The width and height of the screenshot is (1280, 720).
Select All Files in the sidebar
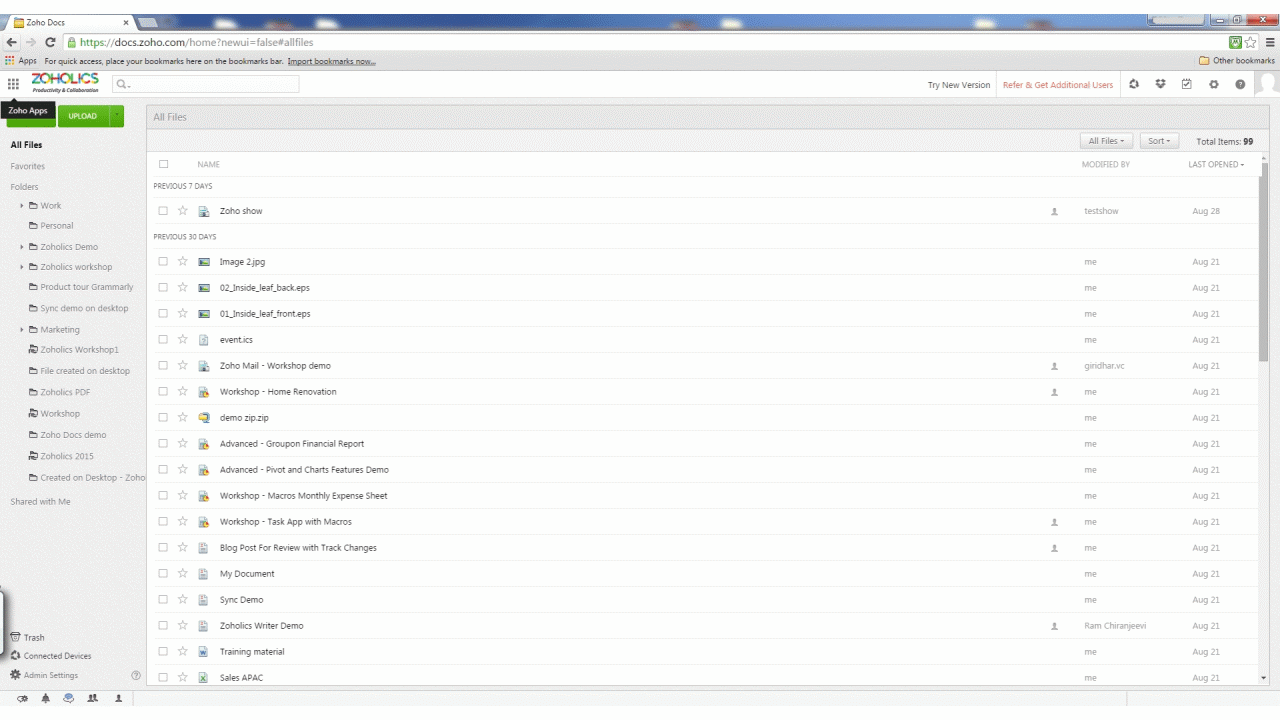click(x=26, y=145)
